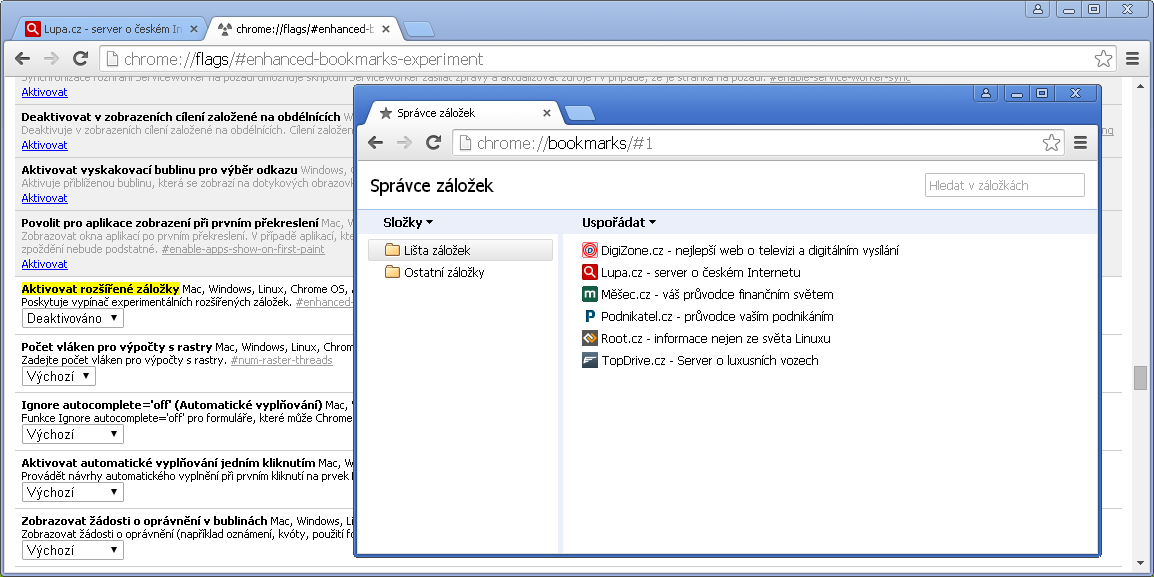Click the TopDrive.cz bookmark favicon
1154x577 pixels.
[x=590, y=360]
